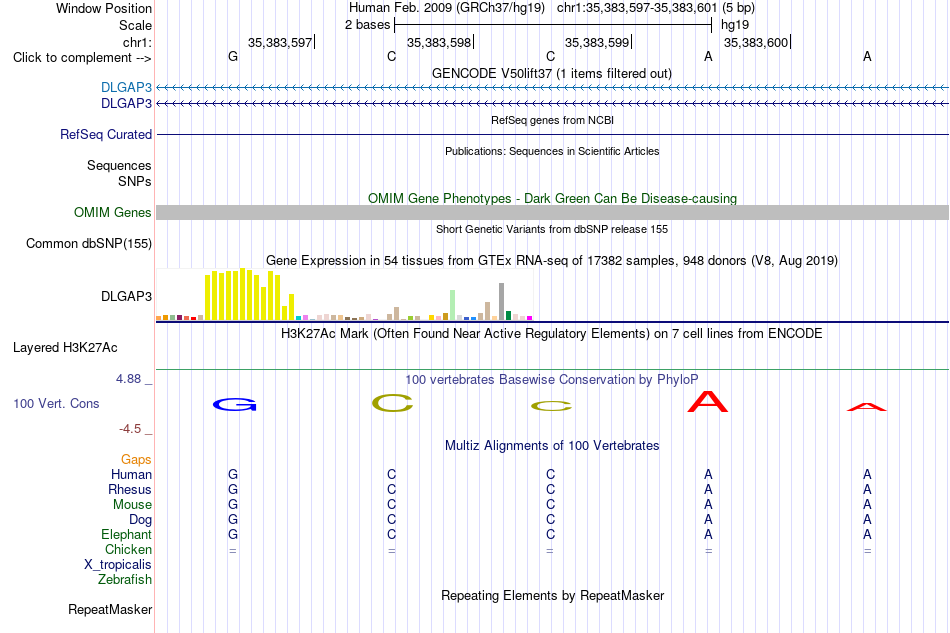Click the 'SNPs' publications label
950x633 pixels.
(x=135, y=181)
